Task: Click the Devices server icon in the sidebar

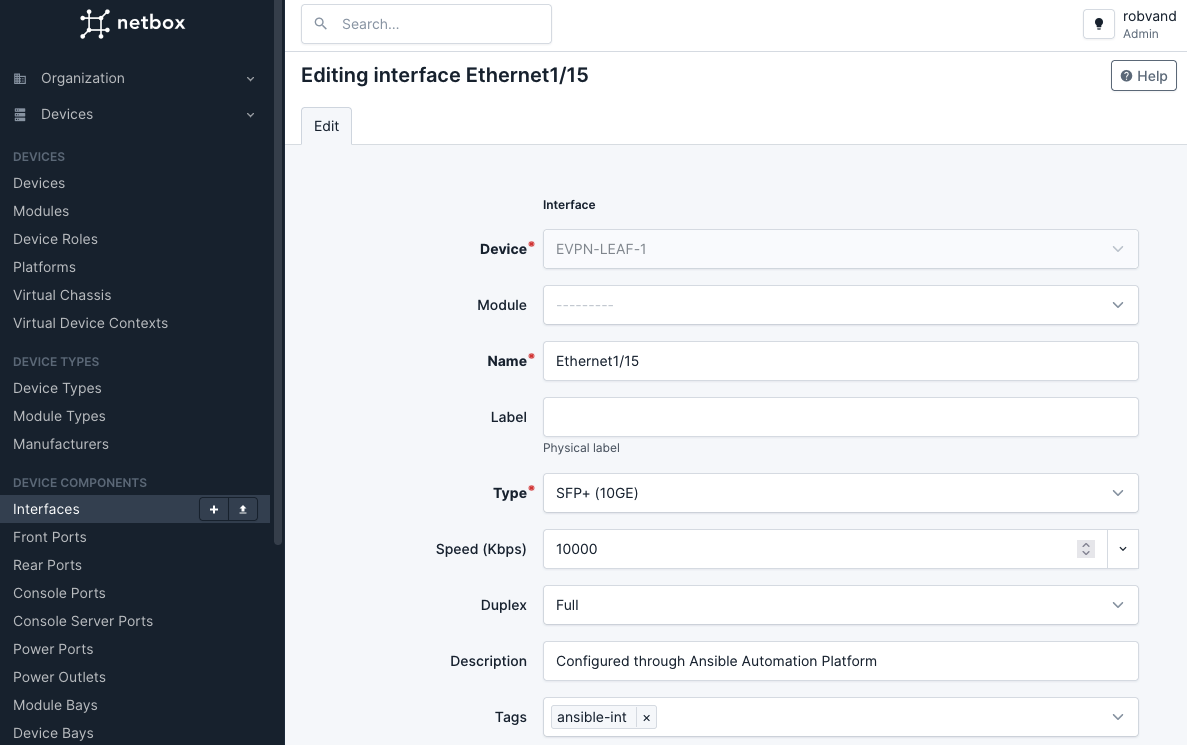Action: (20, 115)
